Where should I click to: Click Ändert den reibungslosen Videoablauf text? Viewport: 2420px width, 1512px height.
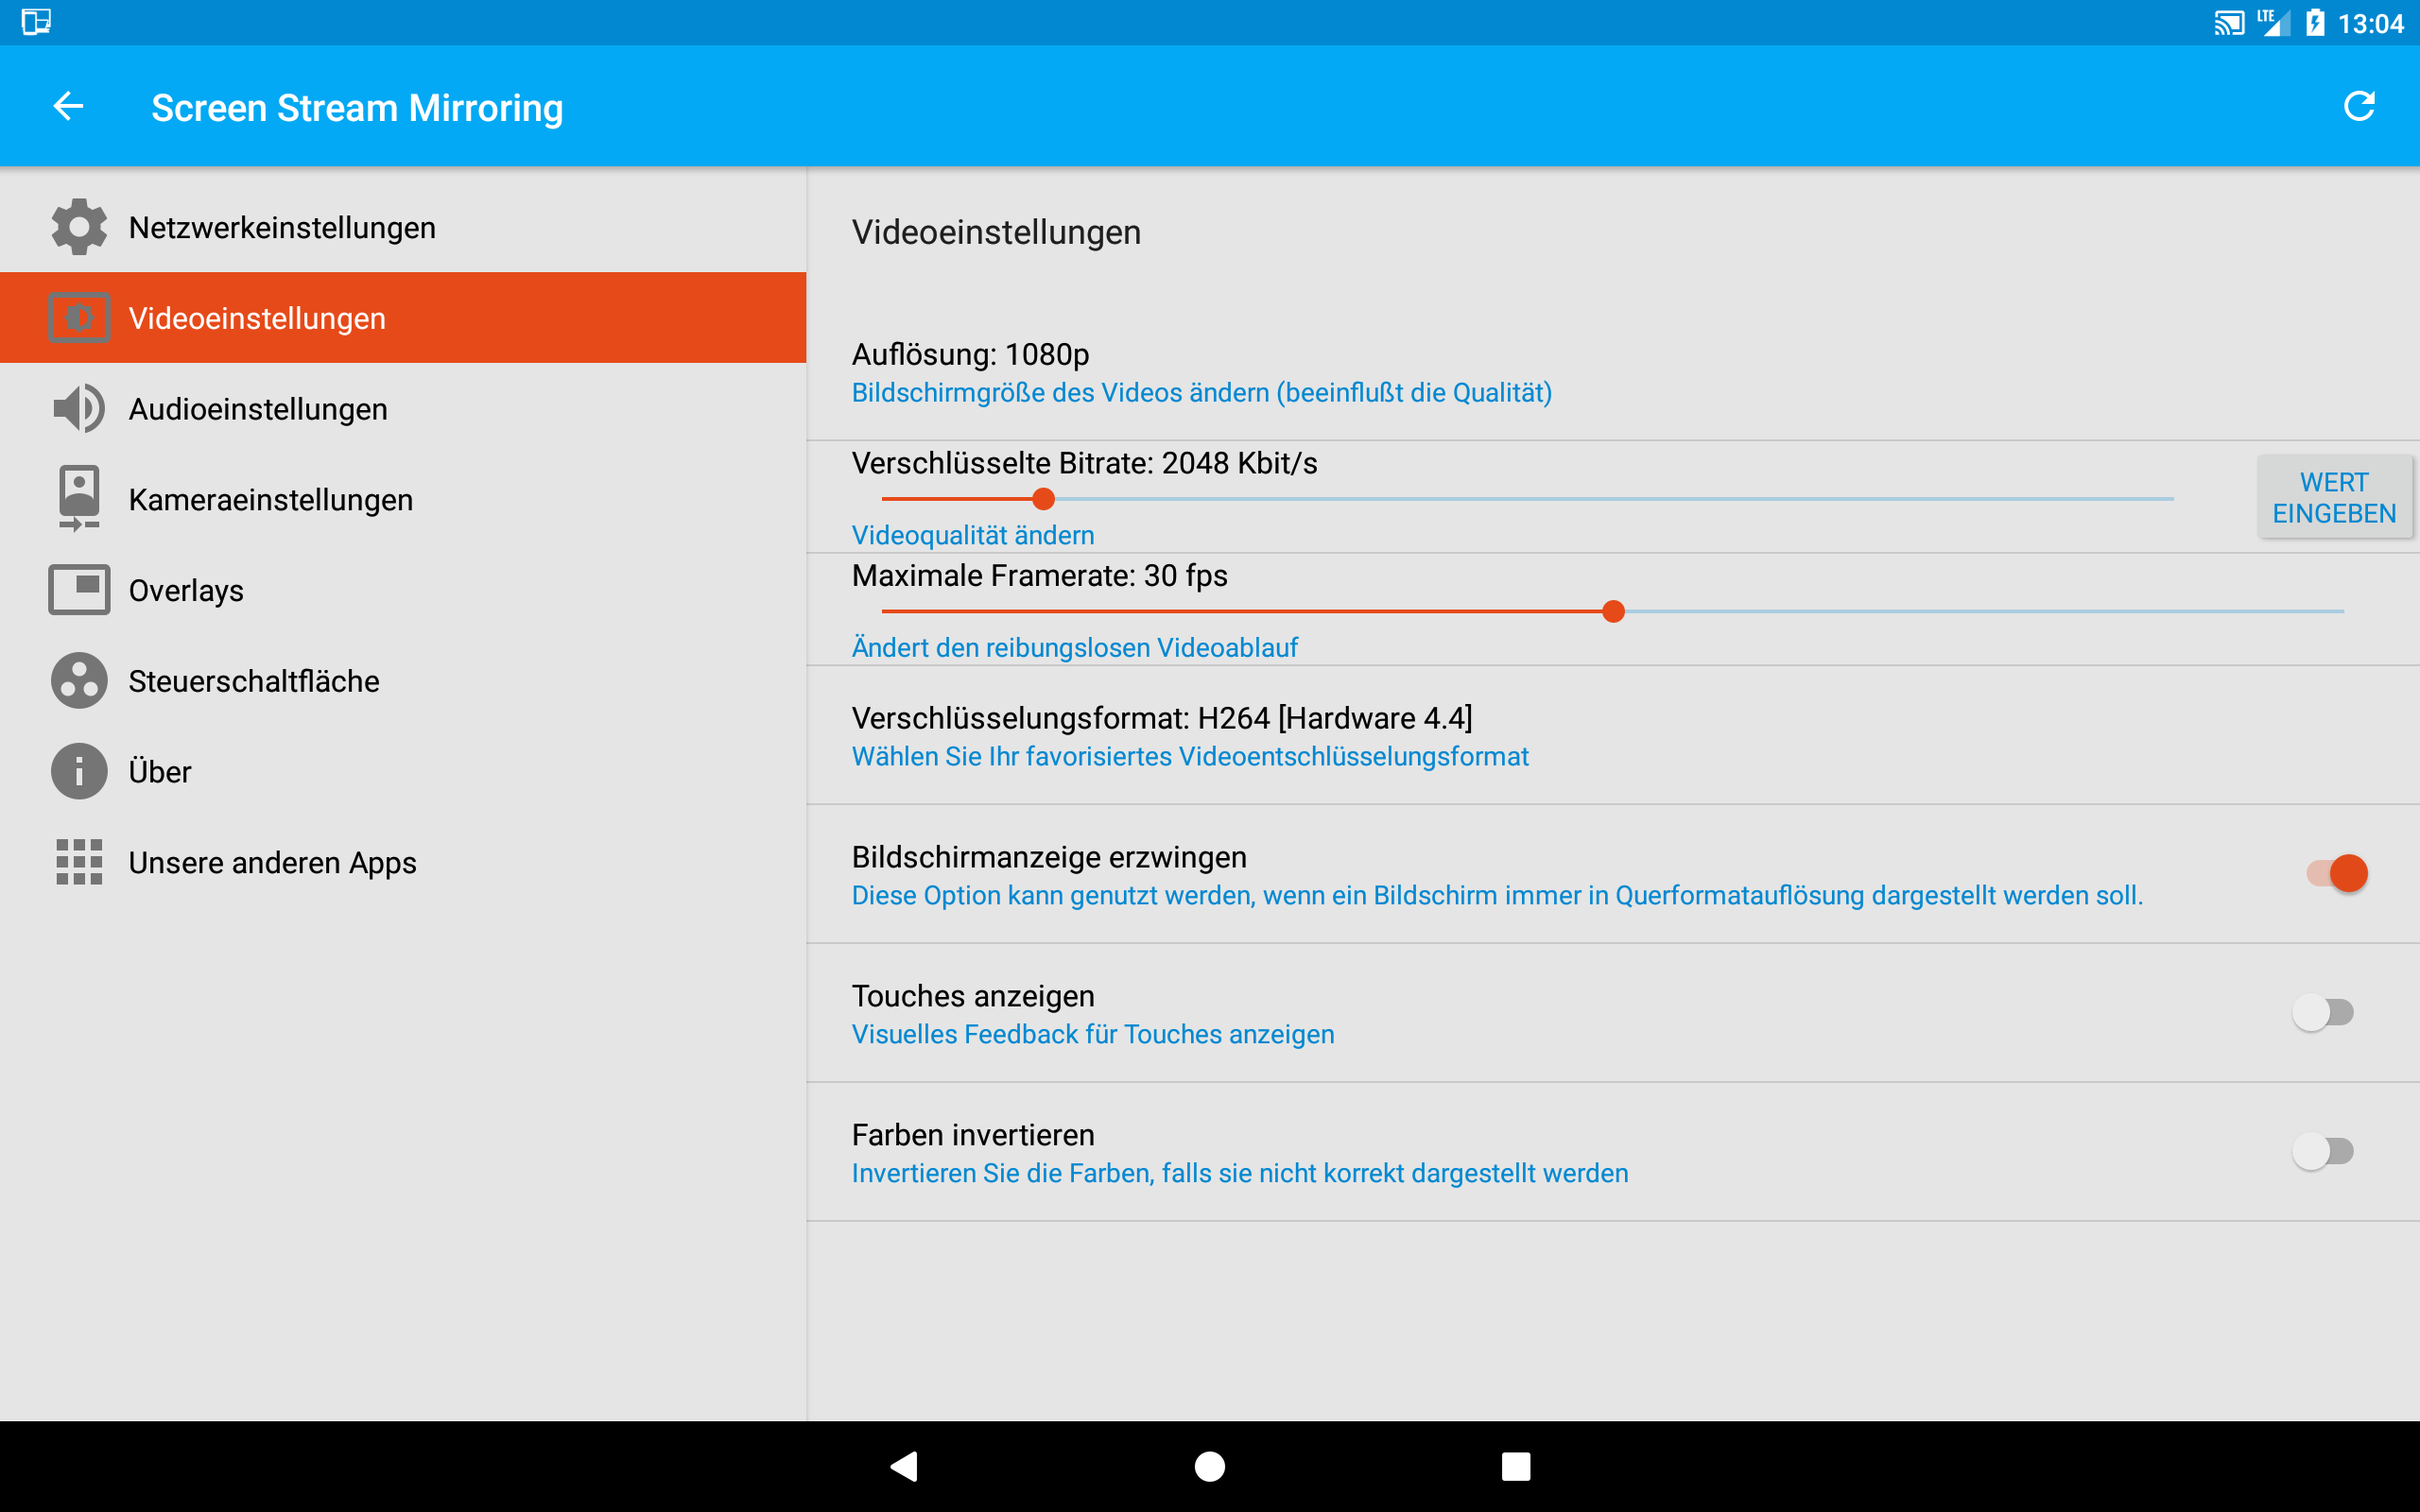(1074, 647)
